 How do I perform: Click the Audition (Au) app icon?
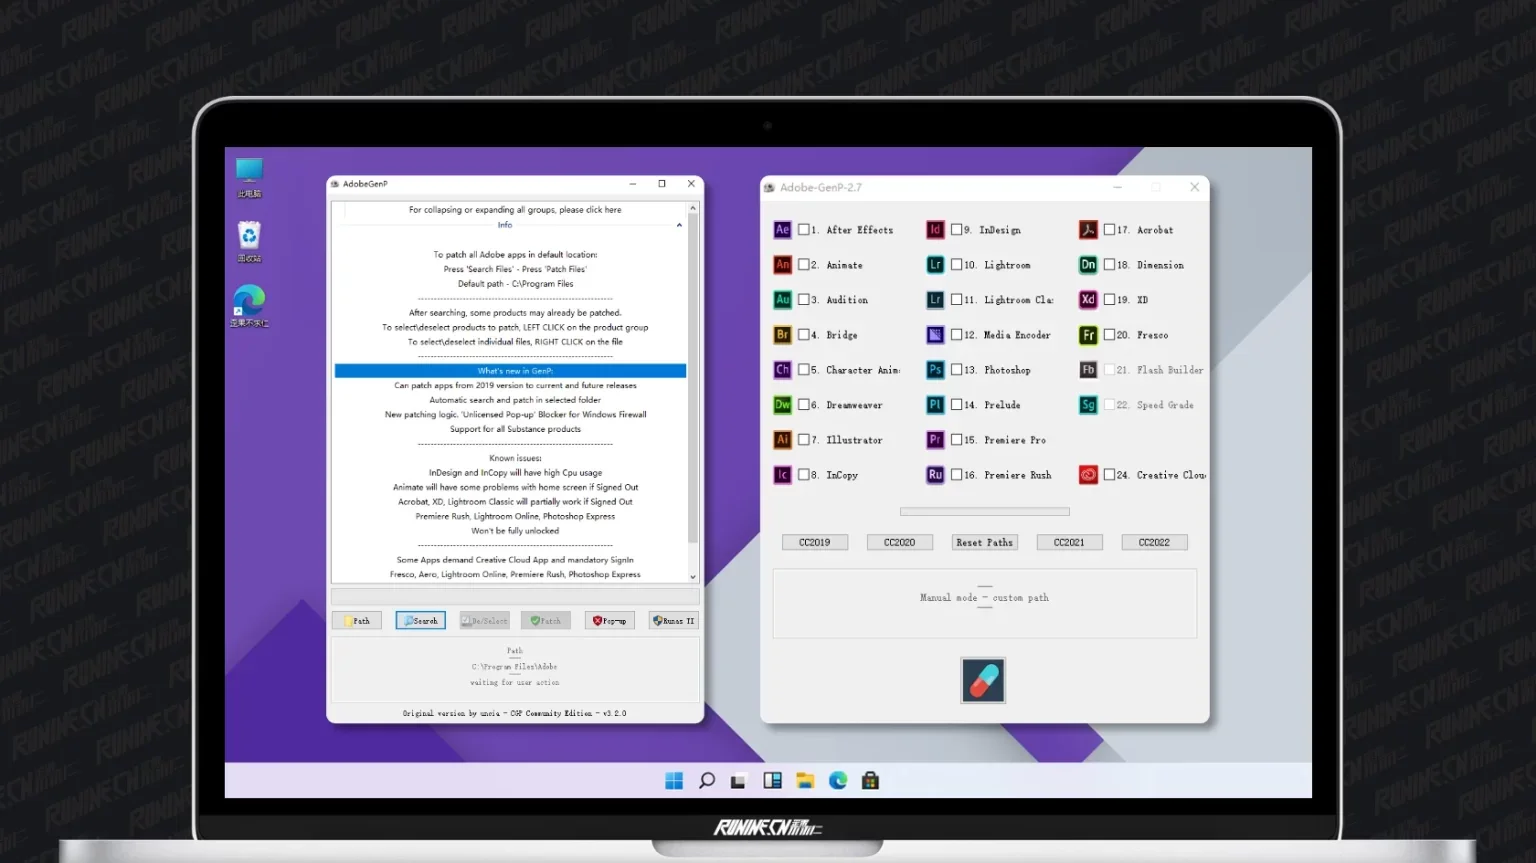[783, 300]
